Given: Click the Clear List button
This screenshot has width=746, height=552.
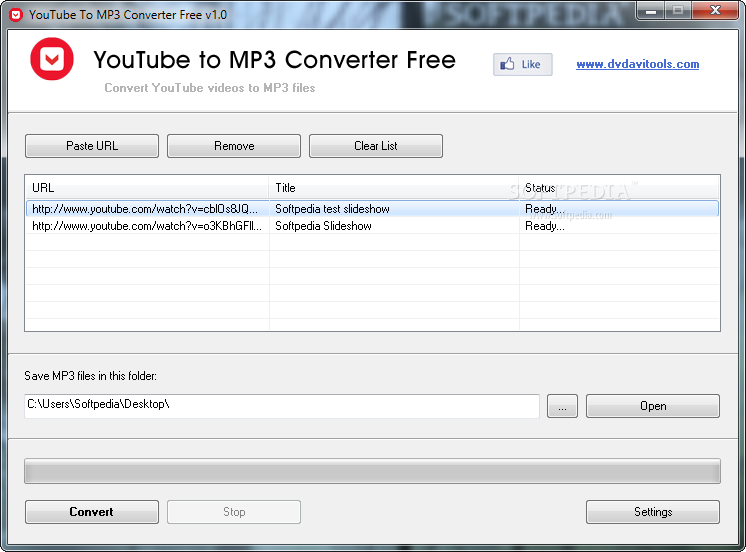Looking at the screenshot, I should [x=376, y=146].
